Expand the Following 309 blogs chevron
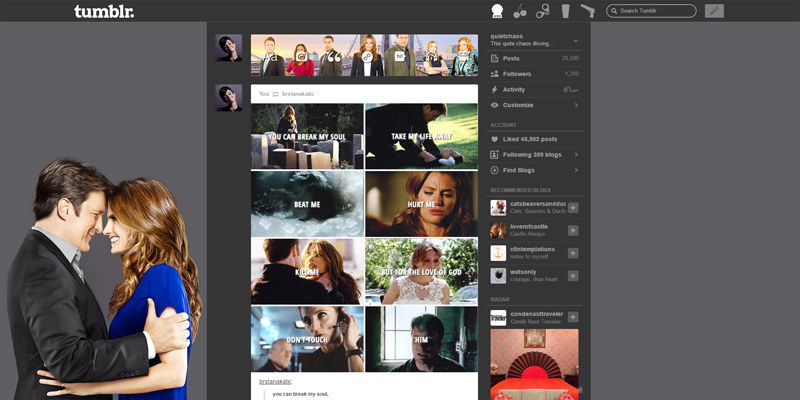The height and width of the screenshot is (400, 800). click(x=576, y=155)
